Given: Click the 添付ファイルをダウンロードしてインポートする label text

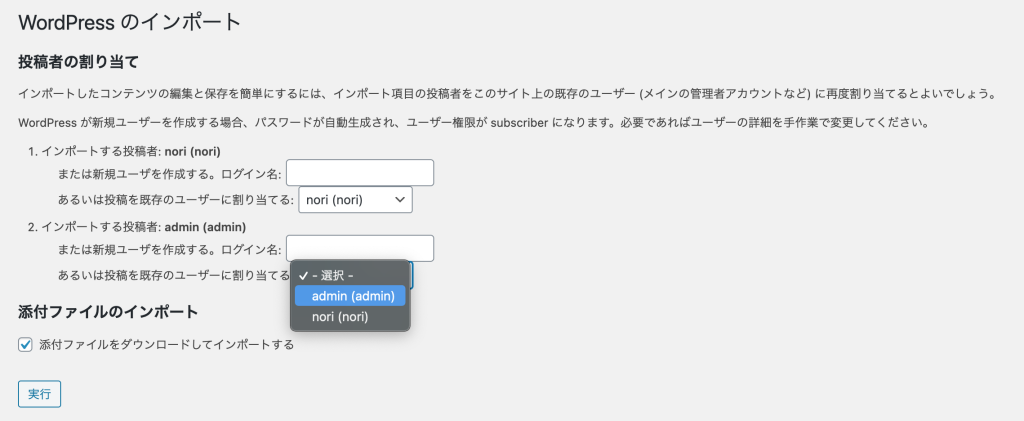Looking at the screenshot, I should click(166, 345).
